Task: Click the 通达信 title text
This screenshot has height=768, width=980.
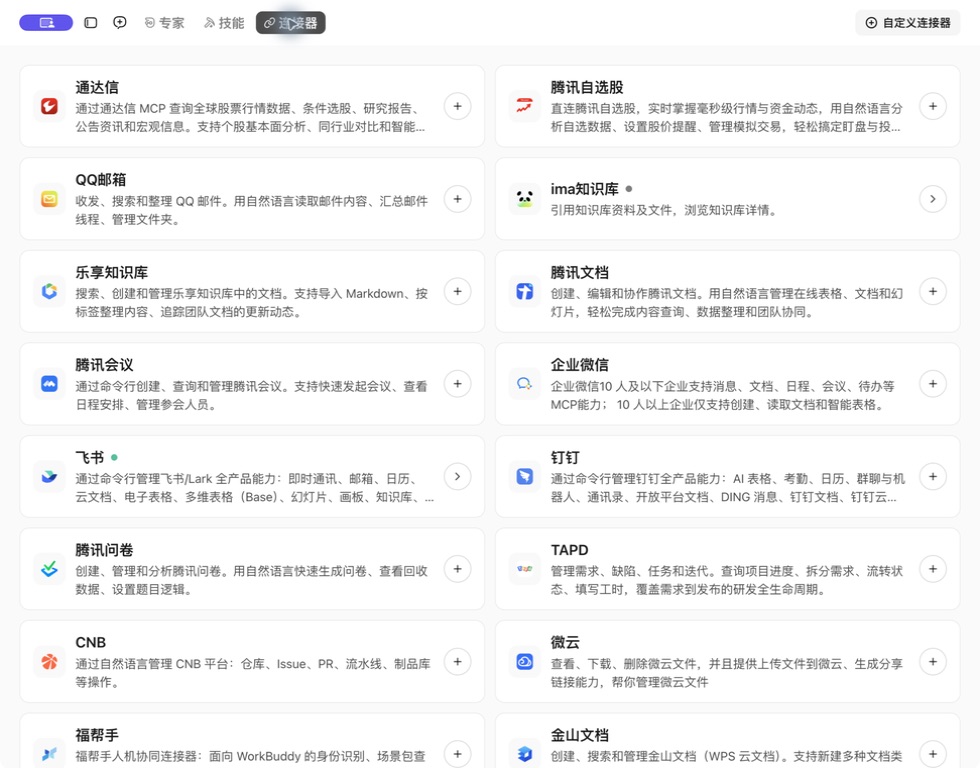Action: [97, 87]
